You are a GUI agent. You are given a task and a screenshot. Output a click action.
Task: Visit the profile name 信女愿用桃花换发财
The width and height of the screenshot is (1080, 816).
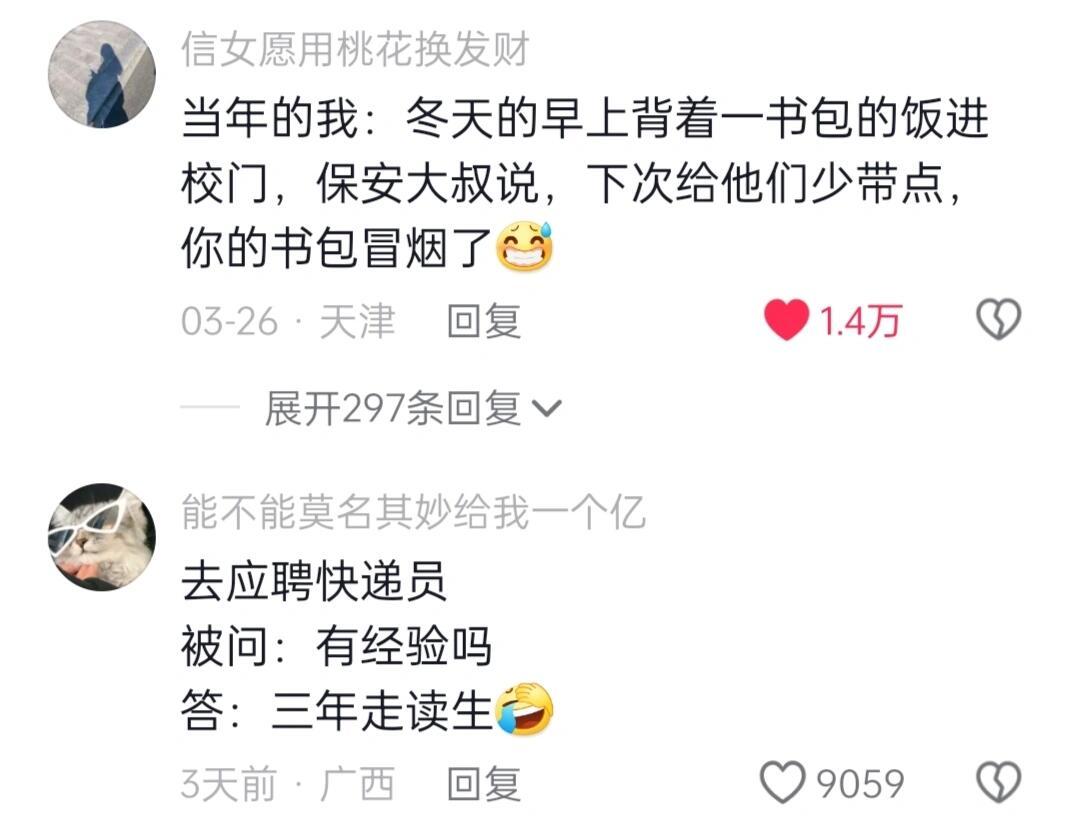(x=355, y=50)
